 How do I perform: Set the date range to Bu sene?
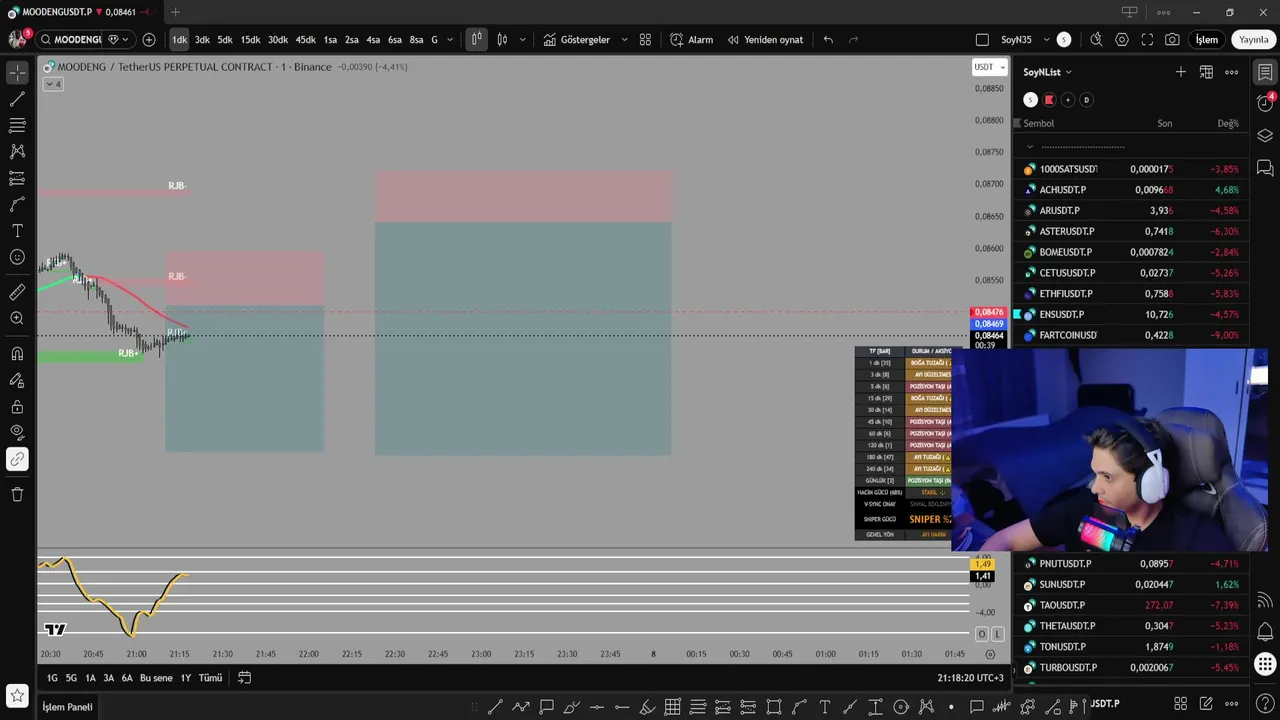point(156,678)
